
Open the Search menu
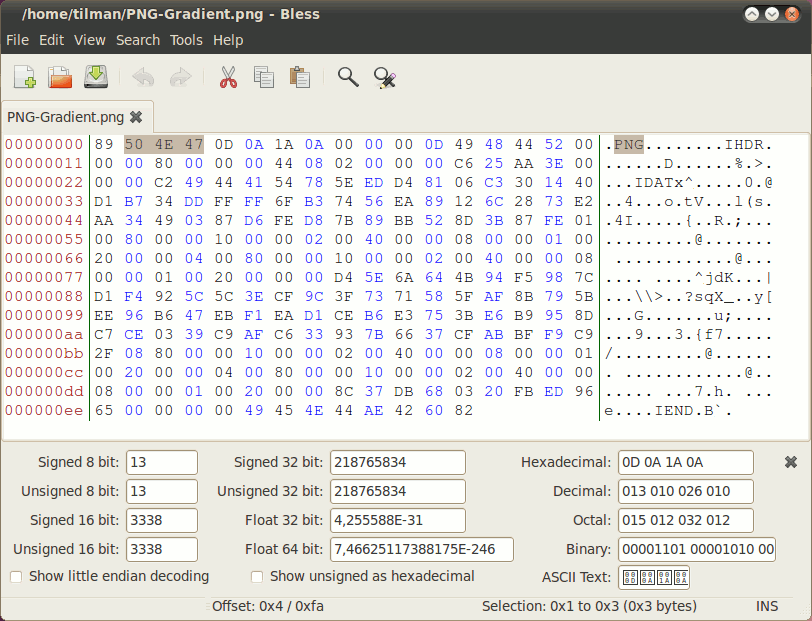tap(138, 40)
